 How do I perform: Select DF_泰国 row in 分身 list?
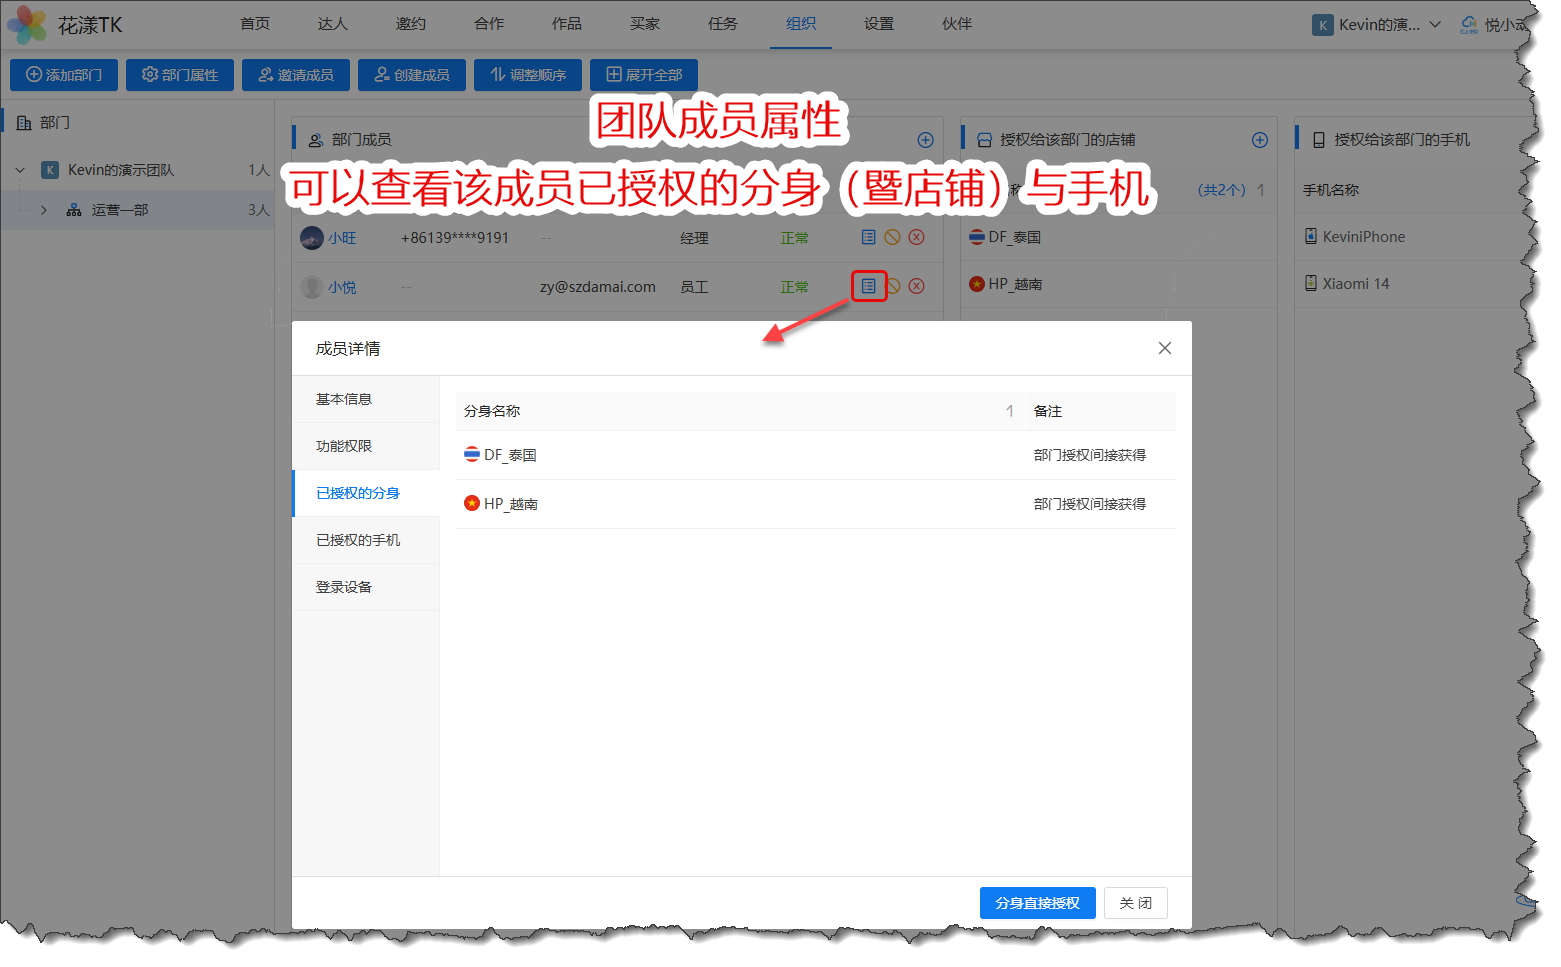tap(510, 455)
